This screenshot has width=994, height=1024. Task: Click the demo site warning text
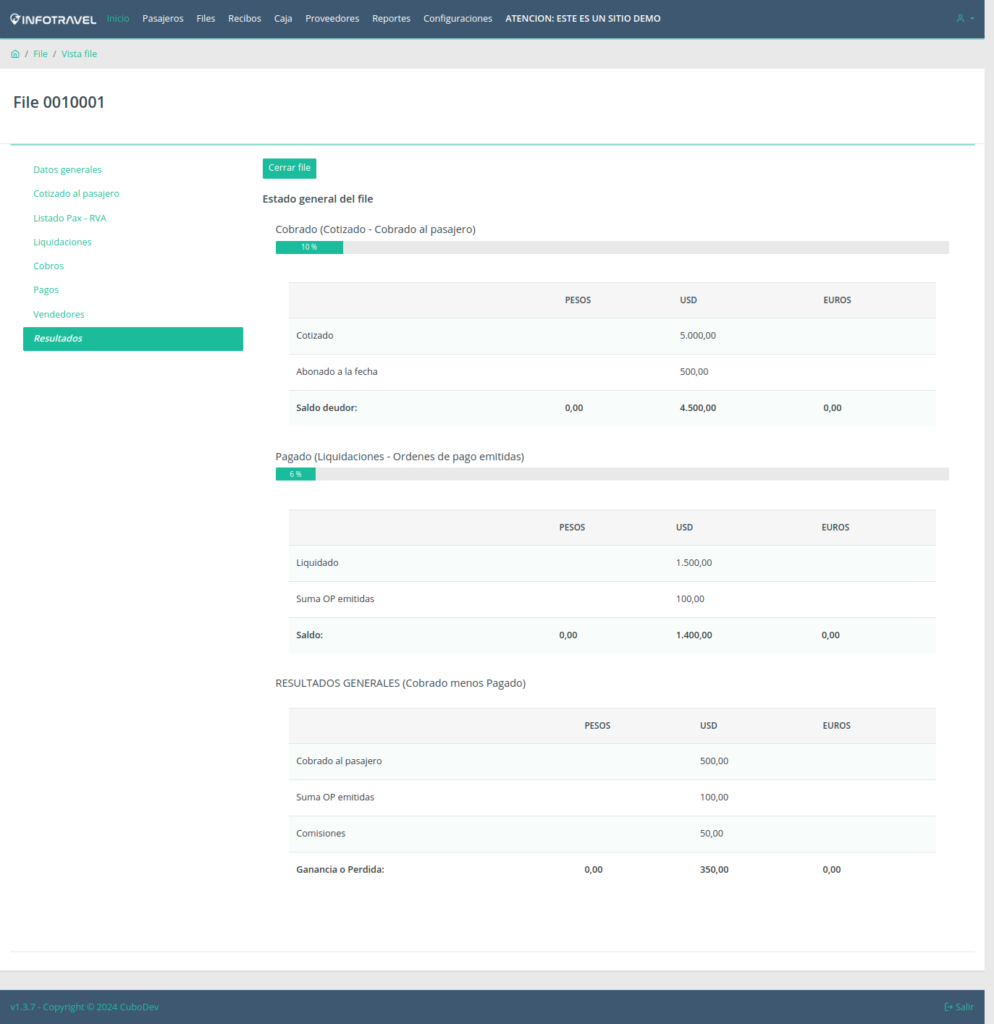click(583, 18)
